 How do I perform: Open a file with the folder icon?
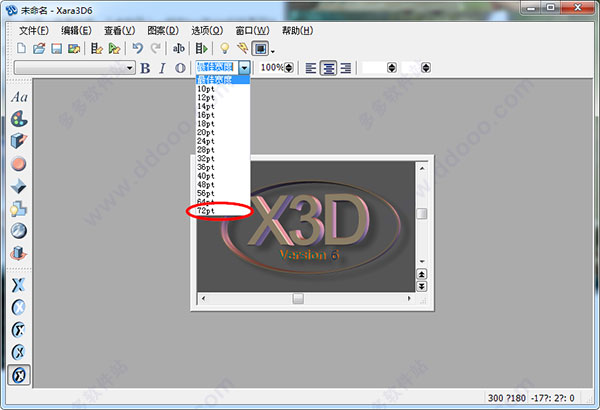coord(39,49)
